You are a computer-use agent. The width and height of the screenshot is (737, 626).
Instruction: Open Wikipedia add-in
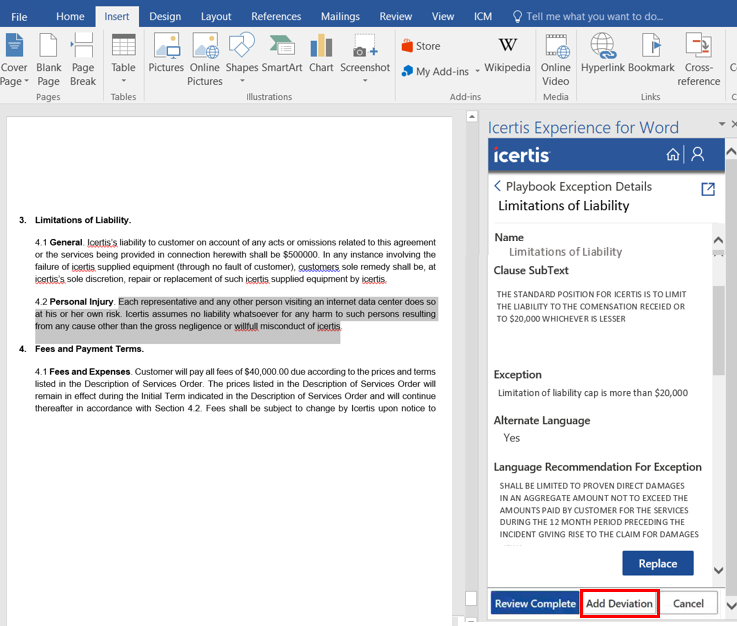508,55
